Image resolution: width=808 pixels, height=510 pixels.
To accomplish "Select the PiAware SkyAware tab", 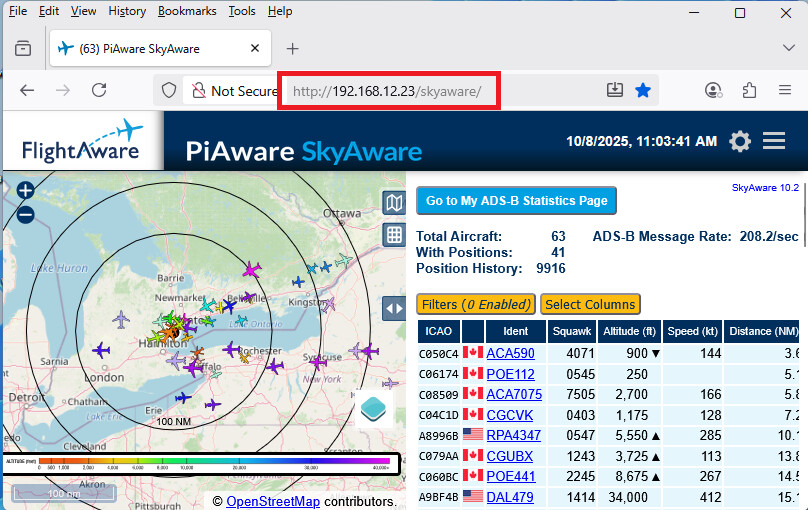I will [160, 48].
